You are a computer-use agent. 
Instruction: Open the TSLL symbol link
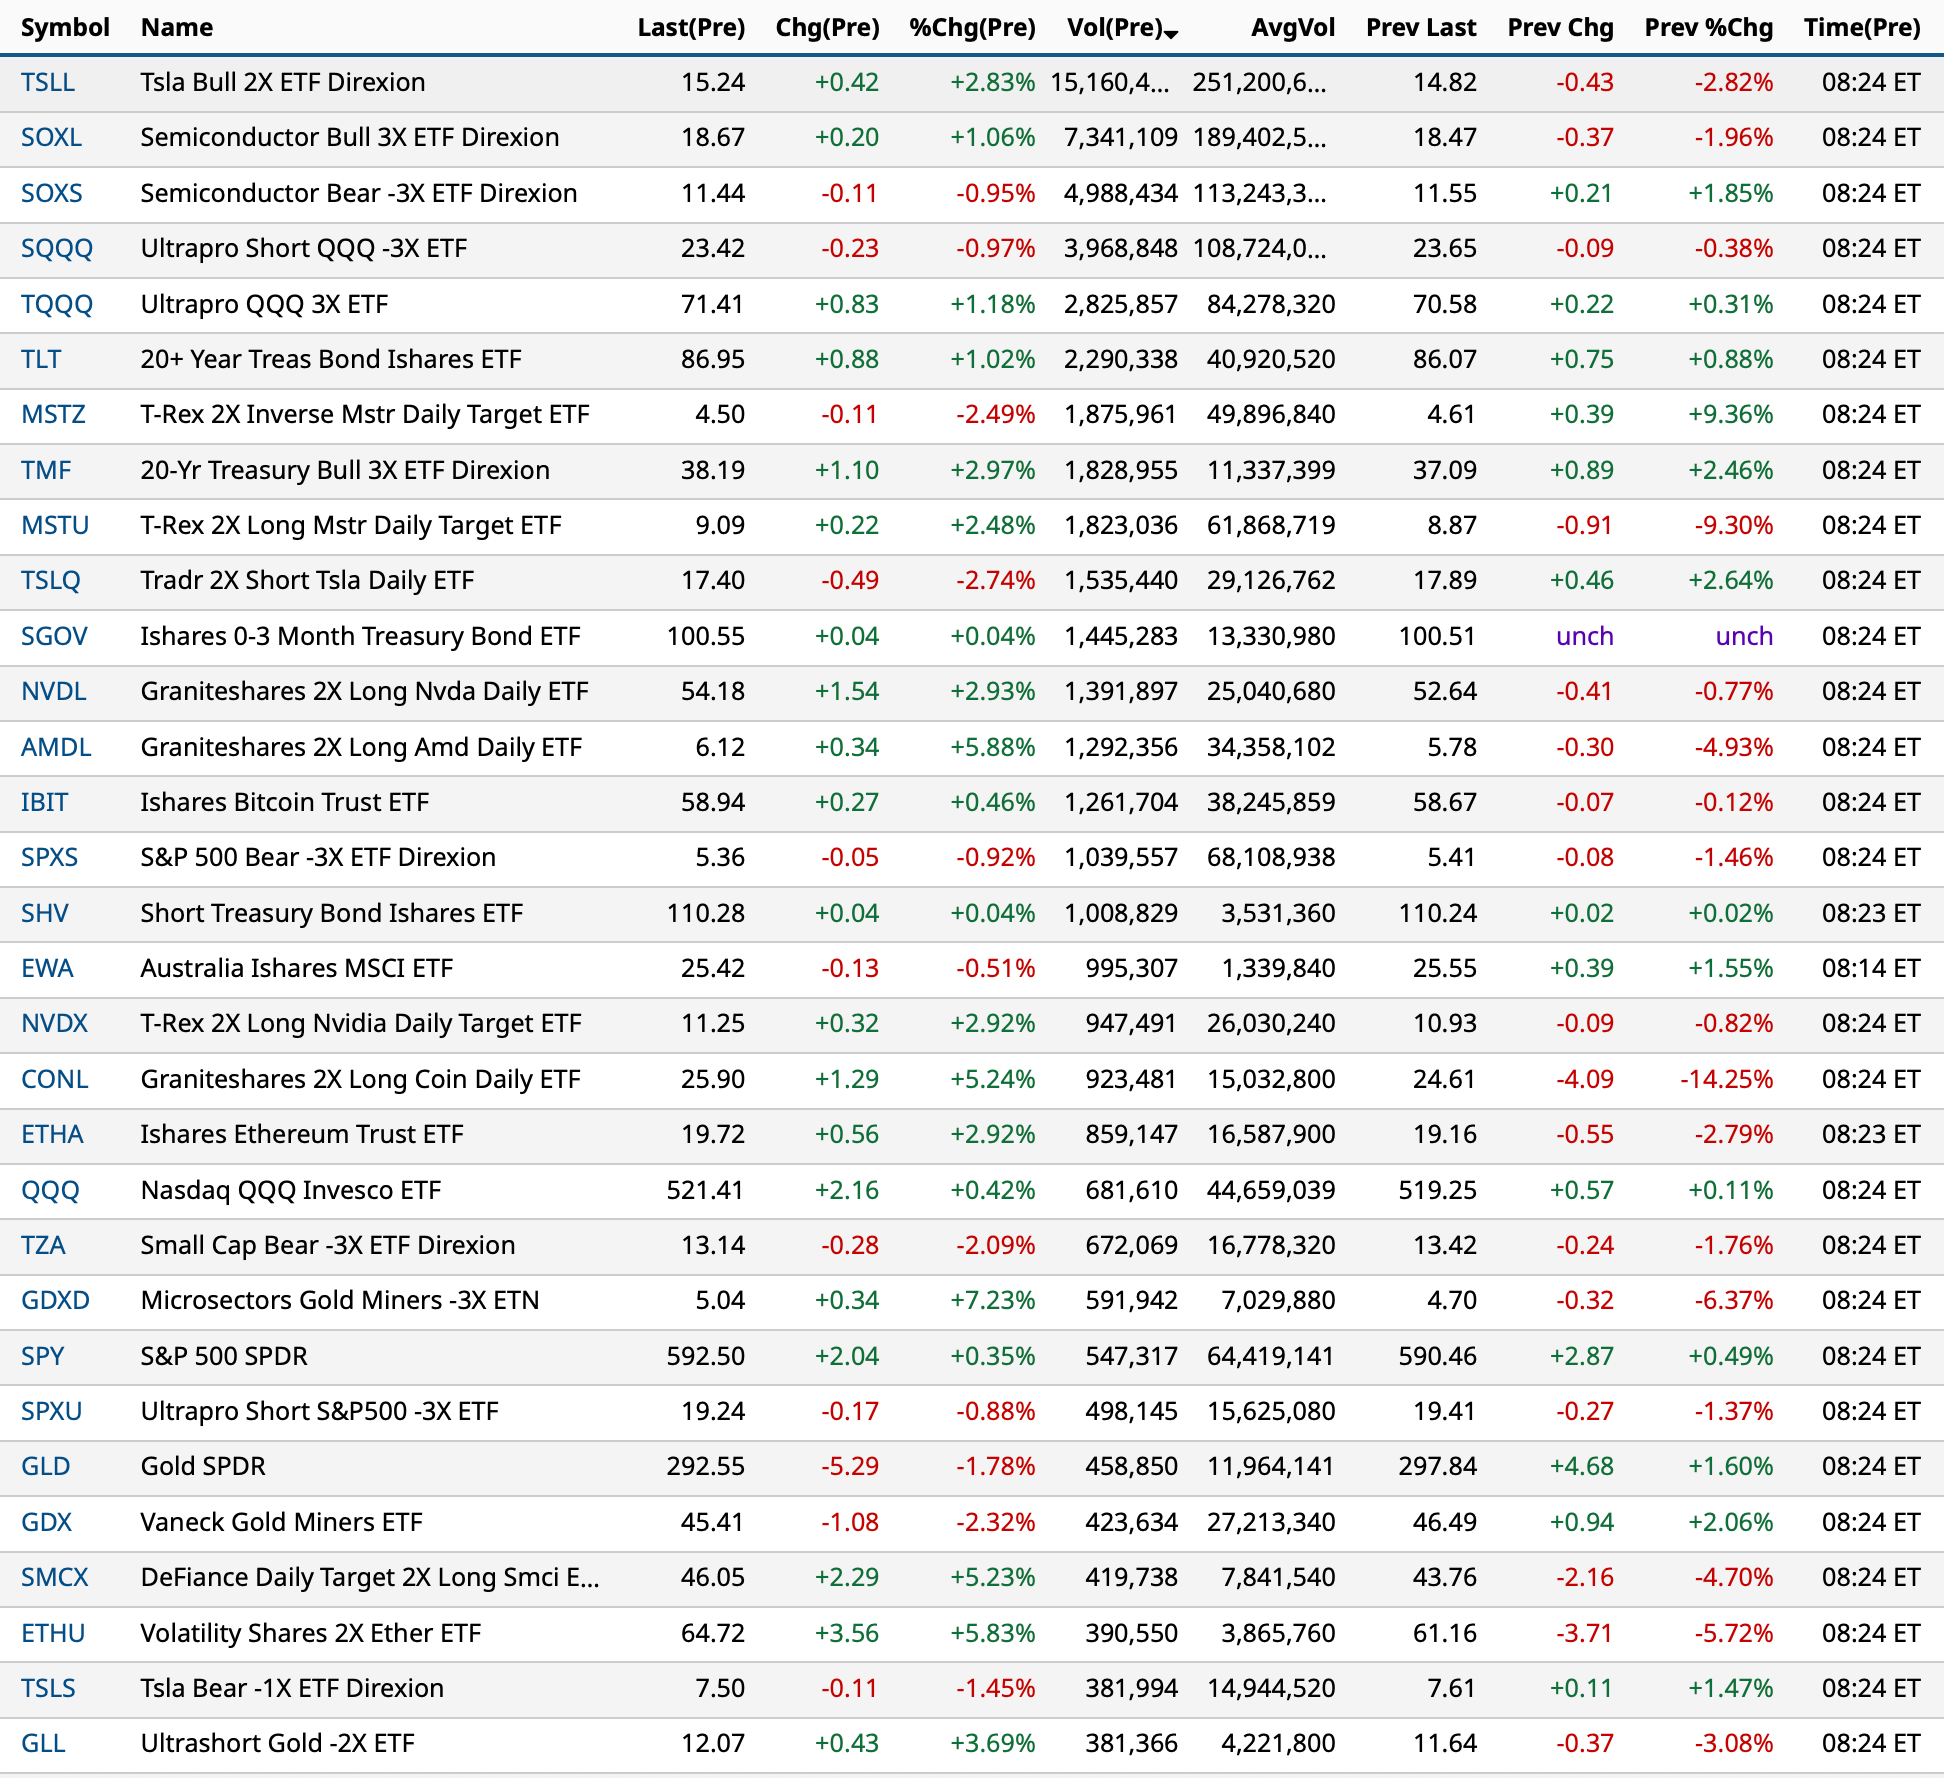tap(48, 82)
